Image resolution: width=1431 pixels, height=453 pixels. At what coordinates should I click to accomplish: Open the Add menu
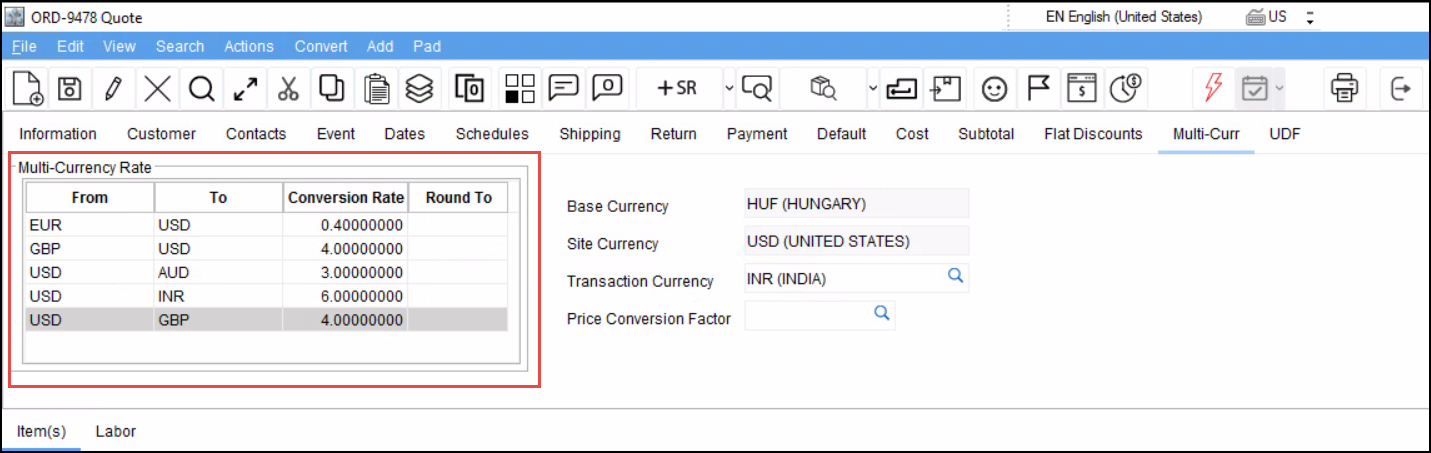click(380, 46)
